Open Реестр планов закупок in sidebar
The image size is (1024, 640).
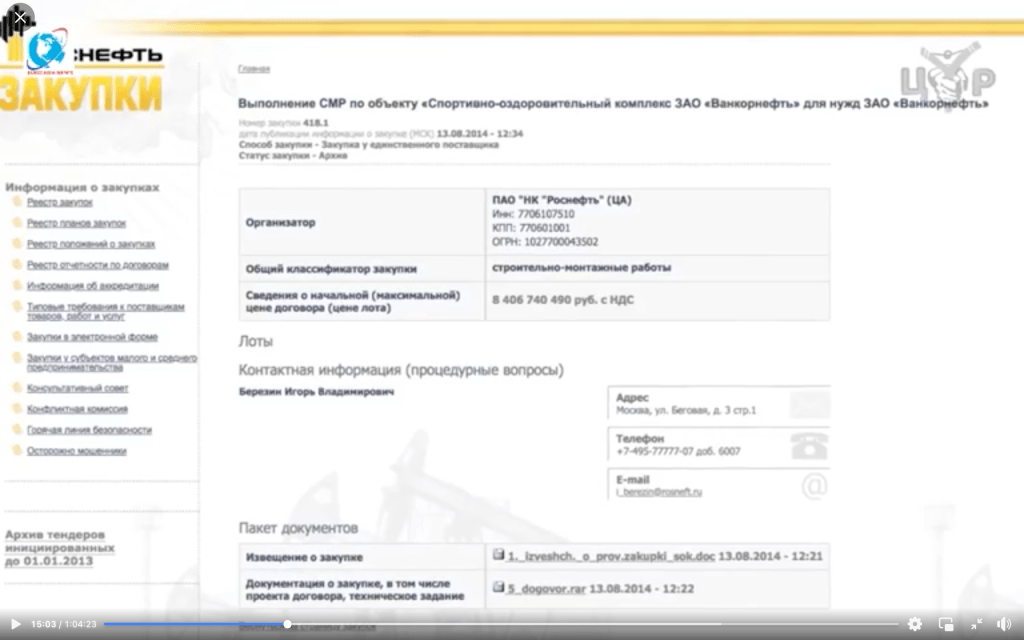[x=76, y=223]
